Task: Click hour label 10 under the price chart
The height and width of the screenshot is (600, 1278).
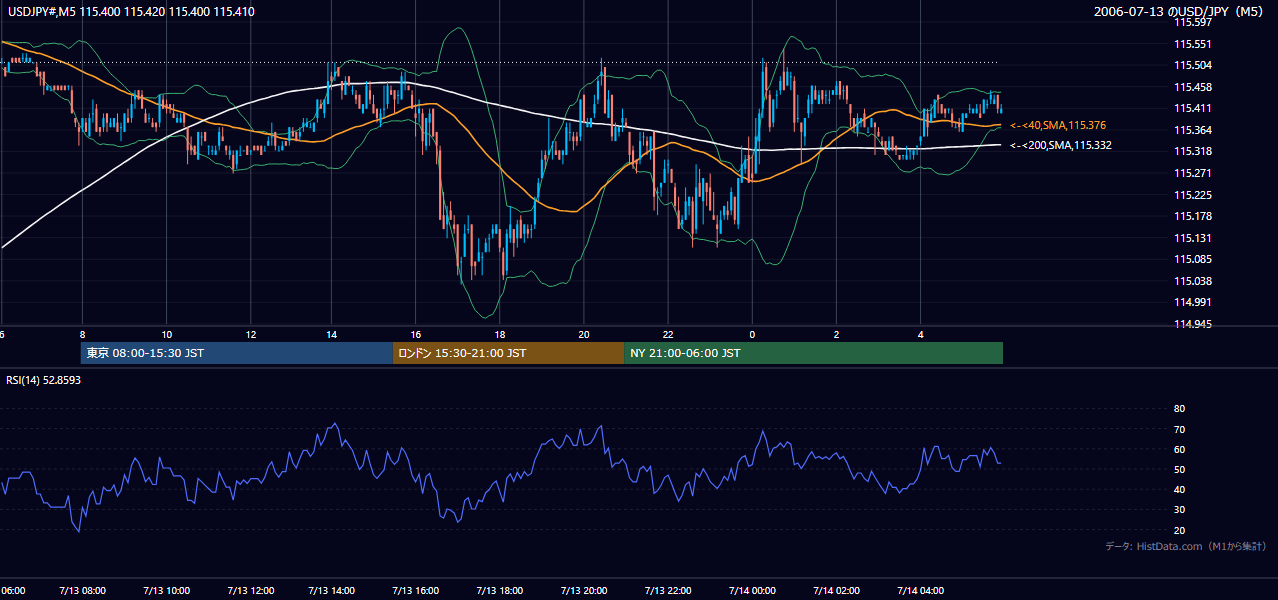Action: [166, 334]
